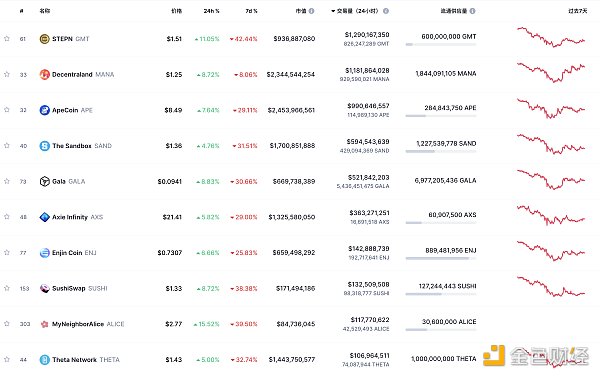This screenshot has height=377, width=600.
Task: Toggle the watchlist star for SushiSwap
Action: point(7,288)
